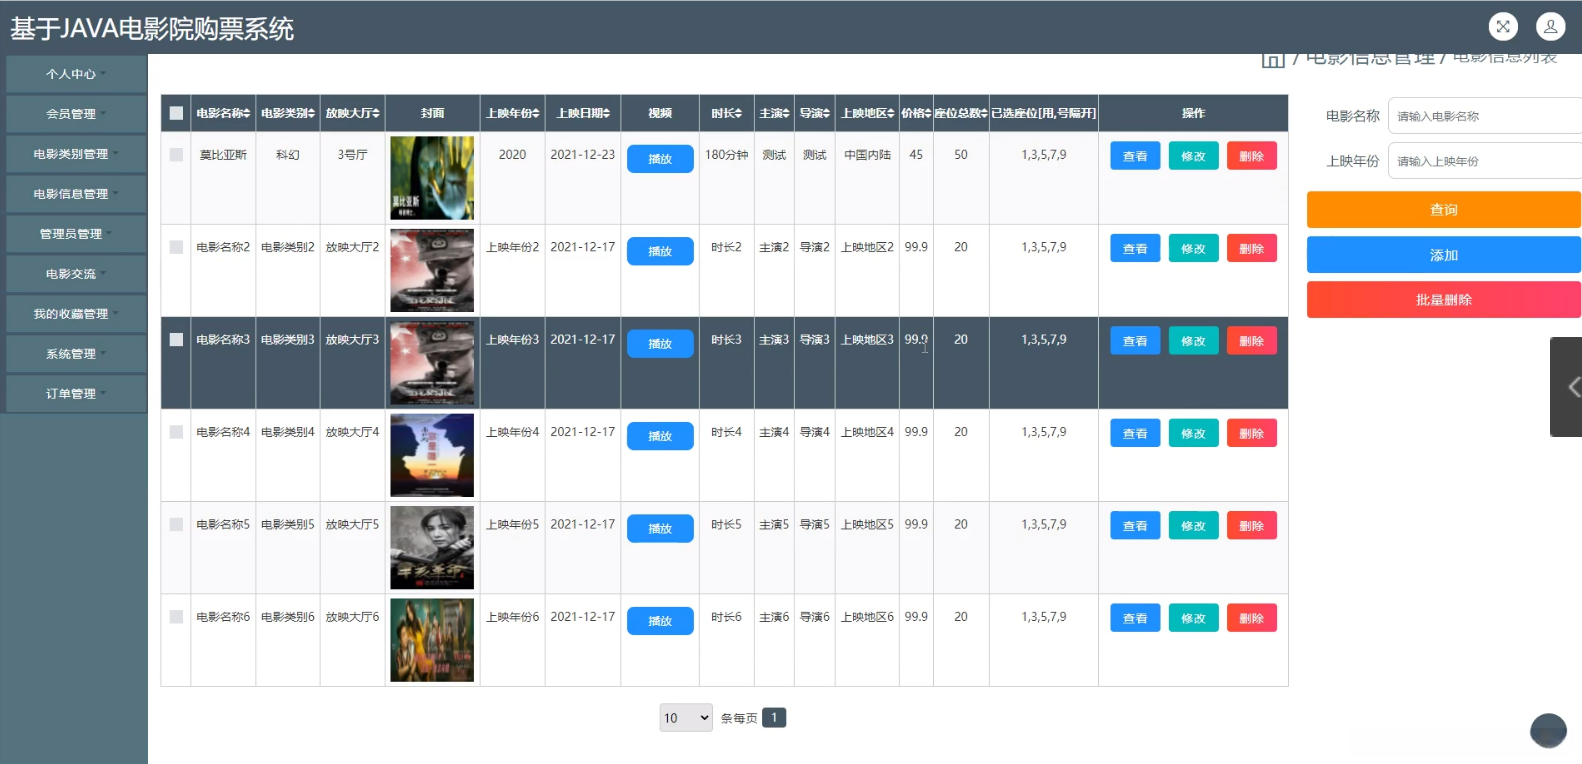Check the box for the 电影名称5 row

pos(176,524)
